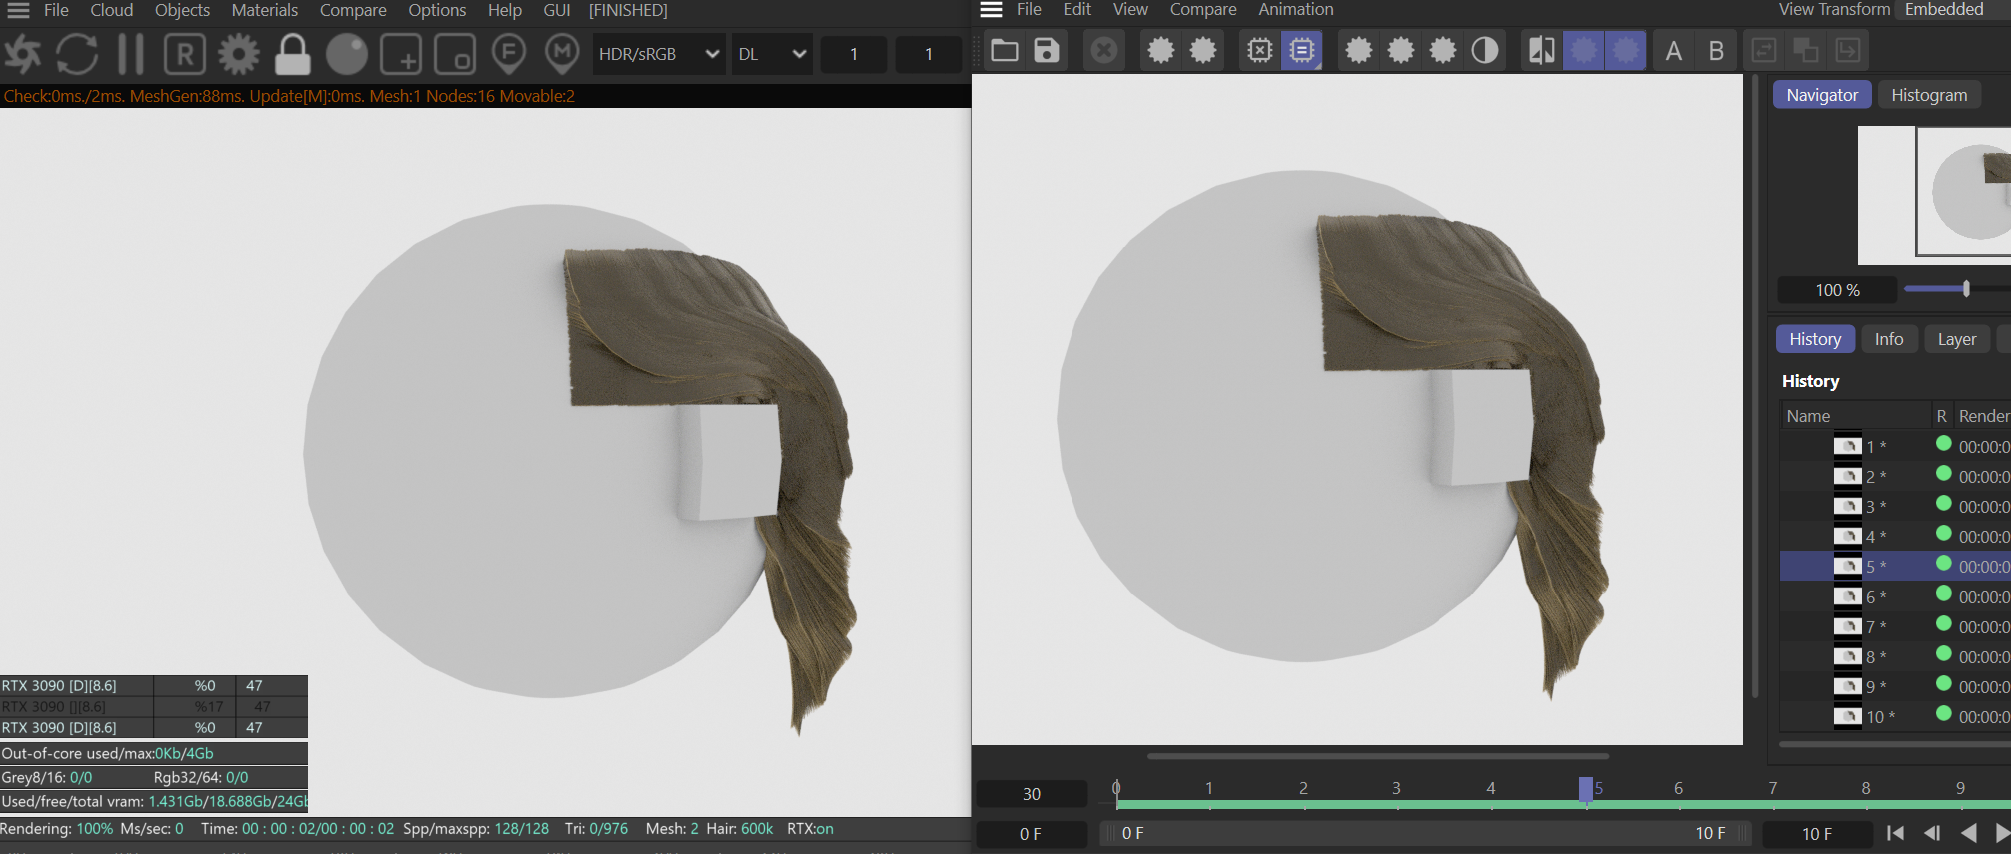Image resolution: width=2011 pixels, height=854 pixels.
Task: Select history entry 1 *
Action: [x=1895, y=446]
